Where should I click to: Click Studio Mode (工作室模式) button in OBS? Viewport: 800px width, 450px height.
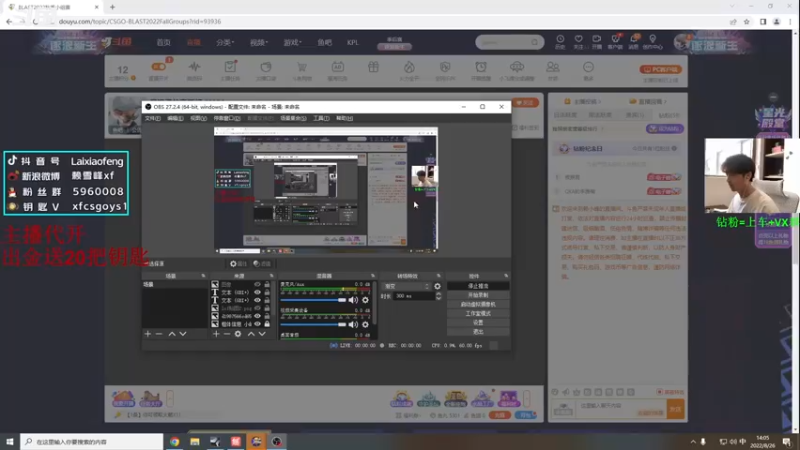coord(478,314)
